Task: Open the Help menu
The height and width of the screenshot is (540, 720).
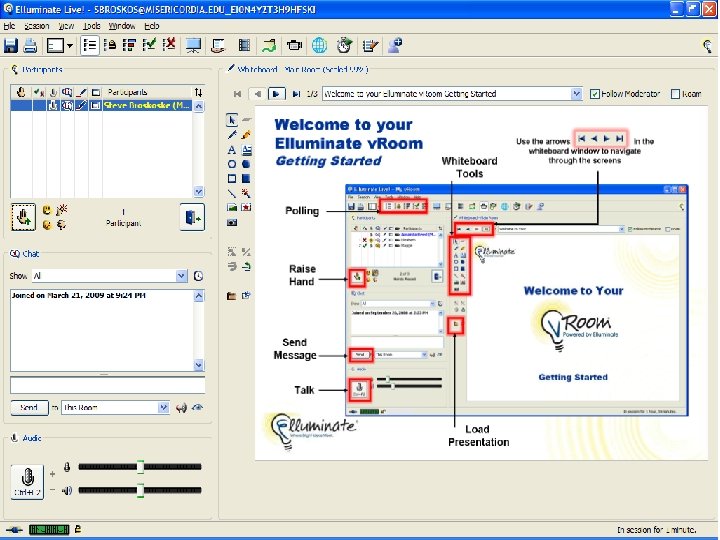Action: [152, 26]
